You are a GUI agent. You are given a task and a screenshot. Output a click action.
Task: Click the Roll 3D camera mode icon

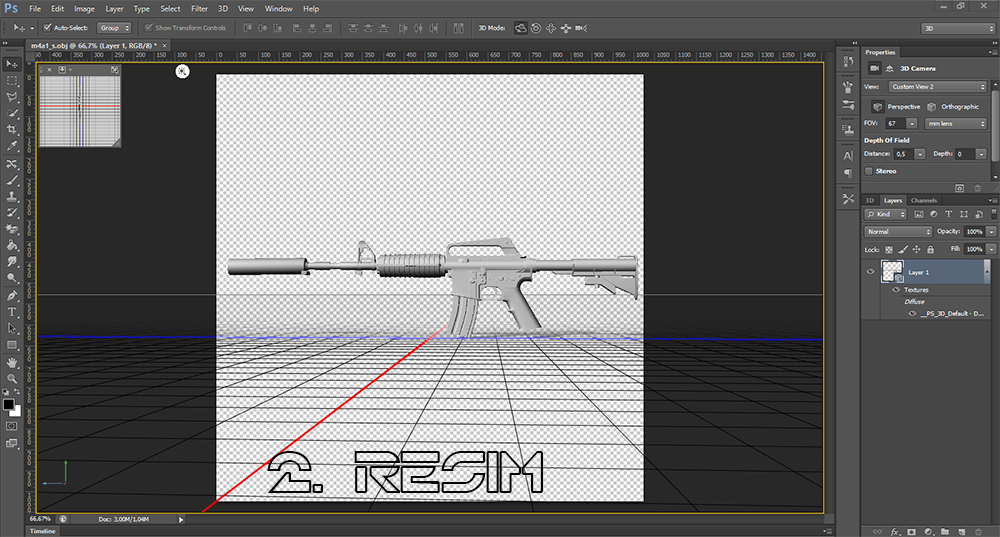(x=536, y=28)
